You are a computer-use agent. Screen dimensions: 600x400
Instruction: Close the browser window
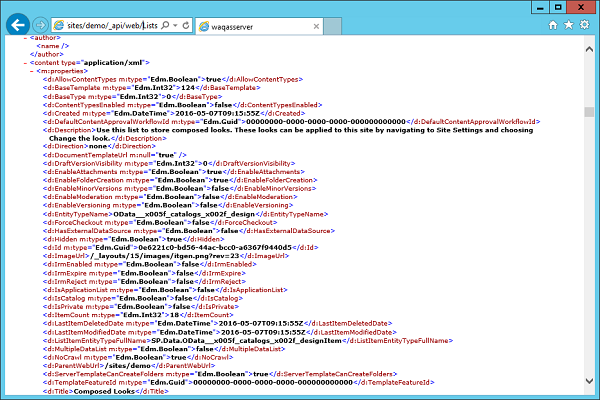581,7
